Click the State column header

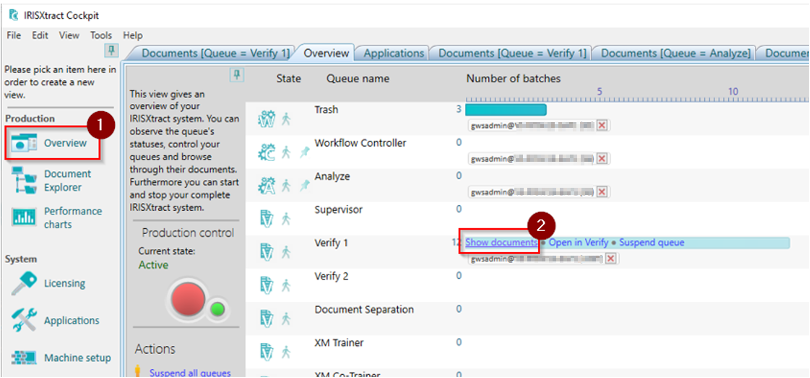288,78
